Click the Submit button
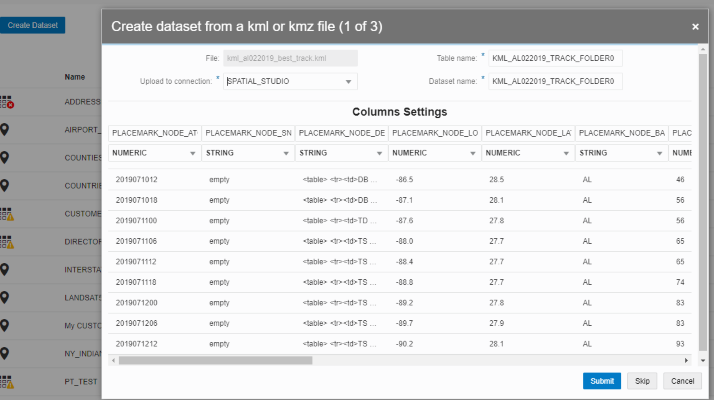The height and width of the screenshot is (400, 714). (602, 381)
